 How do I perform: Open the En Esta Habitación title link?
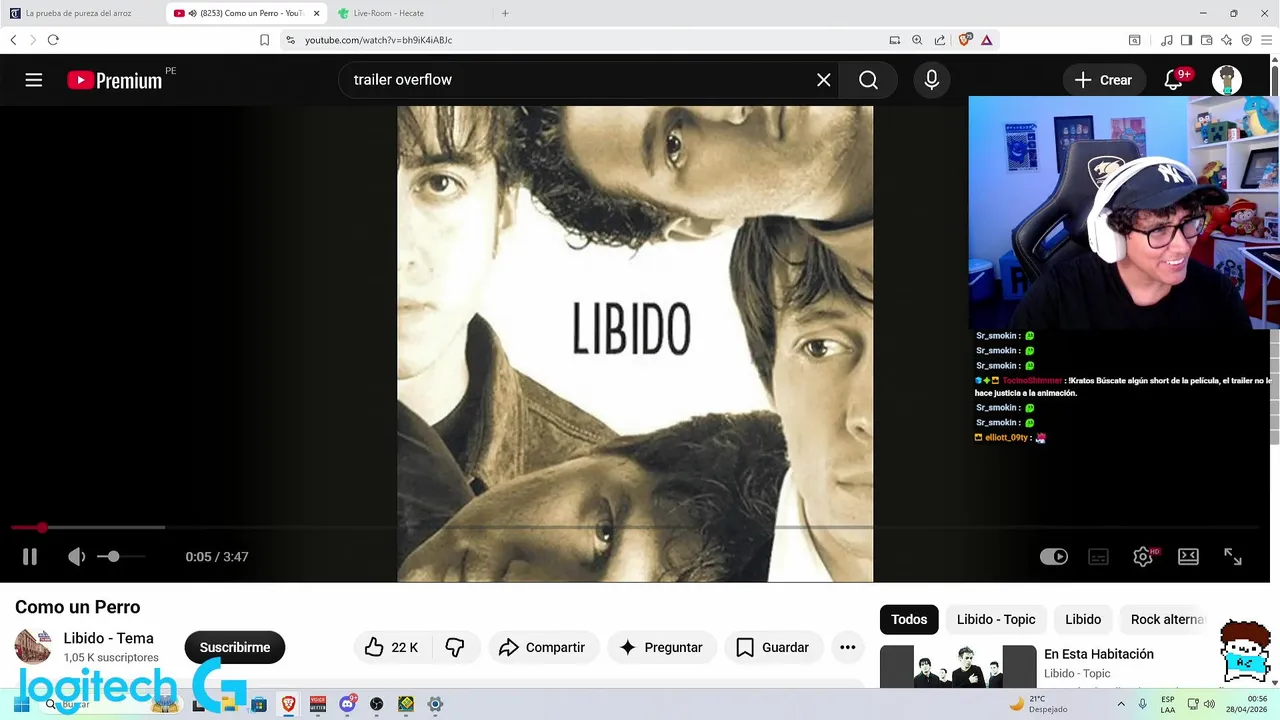click(x=1099, y=654)
